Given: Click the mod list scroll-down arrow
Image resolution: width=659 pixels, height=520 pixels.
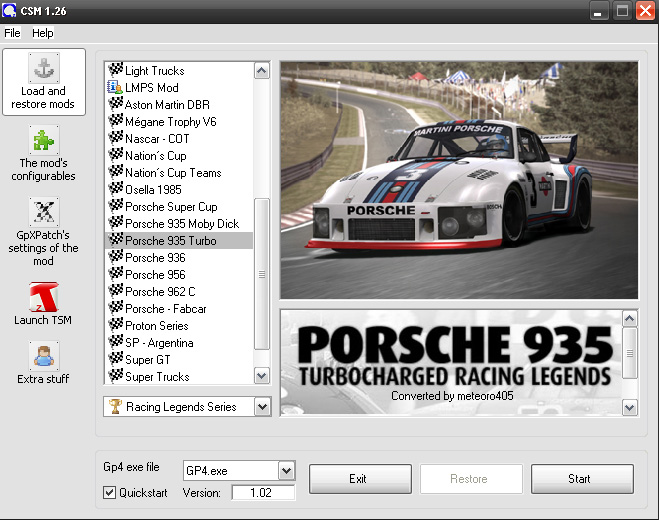Looking at the screenshot, I should 262,375.
